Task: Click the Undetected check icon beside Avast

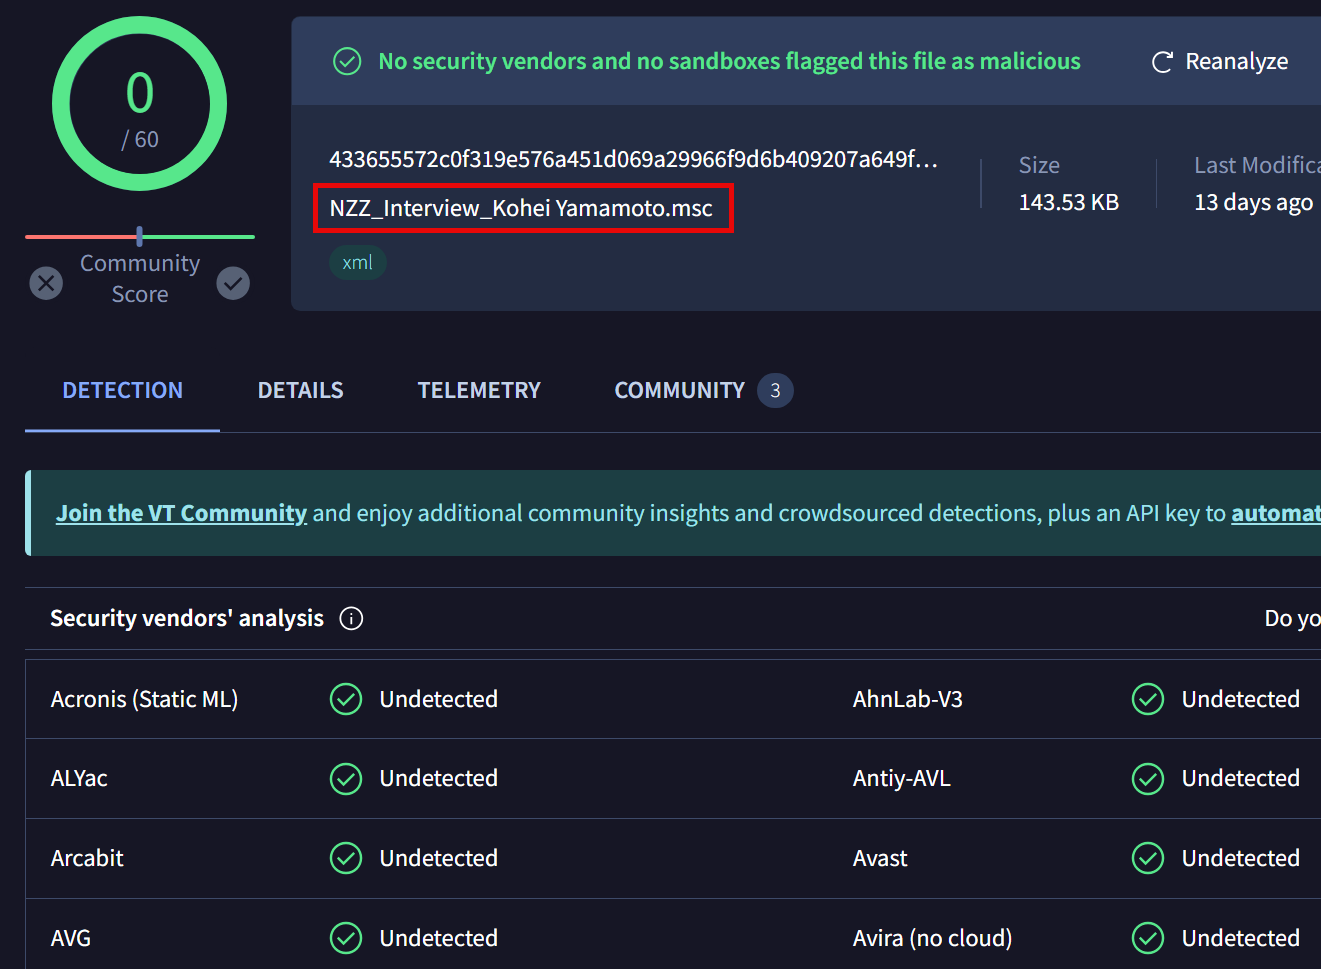Action: pos(1147,858)
